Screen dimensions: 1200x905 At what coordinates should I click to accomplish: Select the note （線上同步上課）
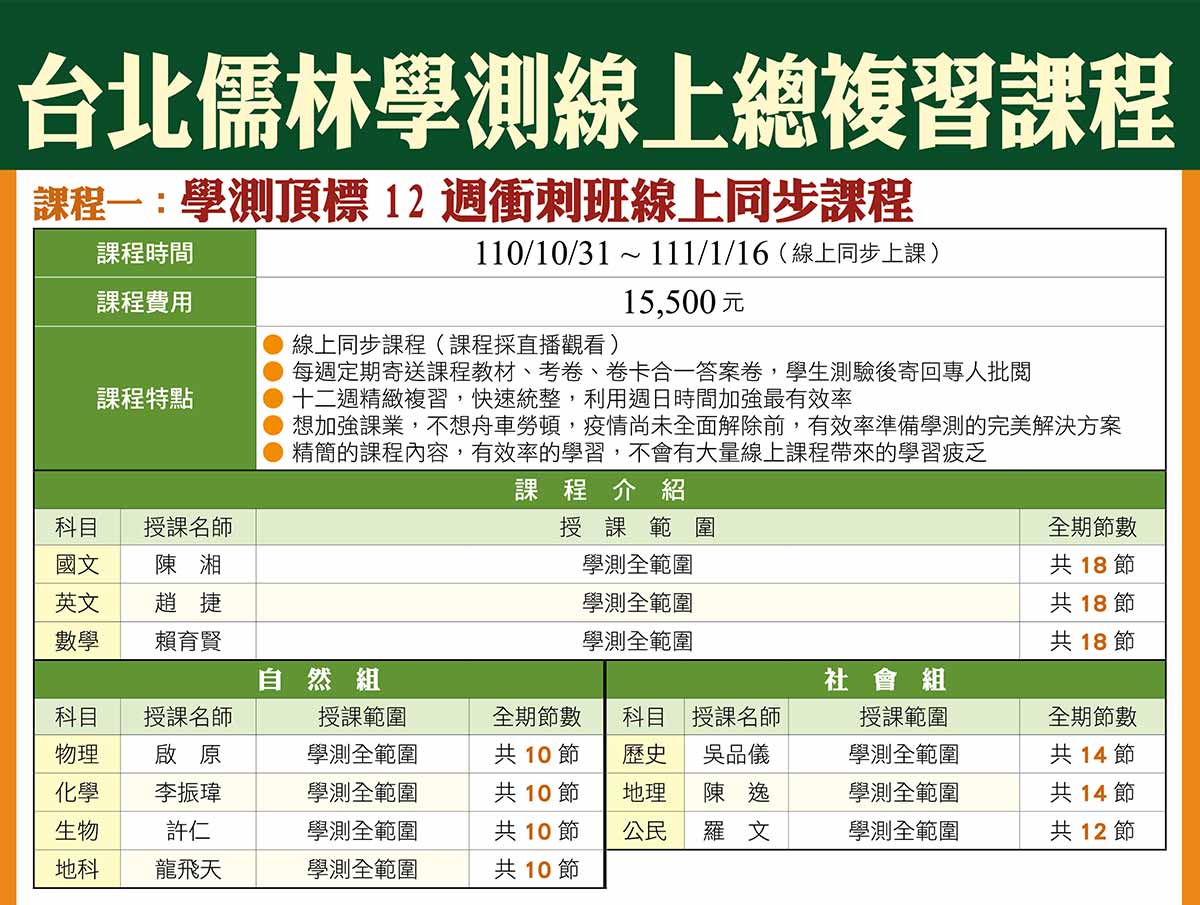[859, 254]
